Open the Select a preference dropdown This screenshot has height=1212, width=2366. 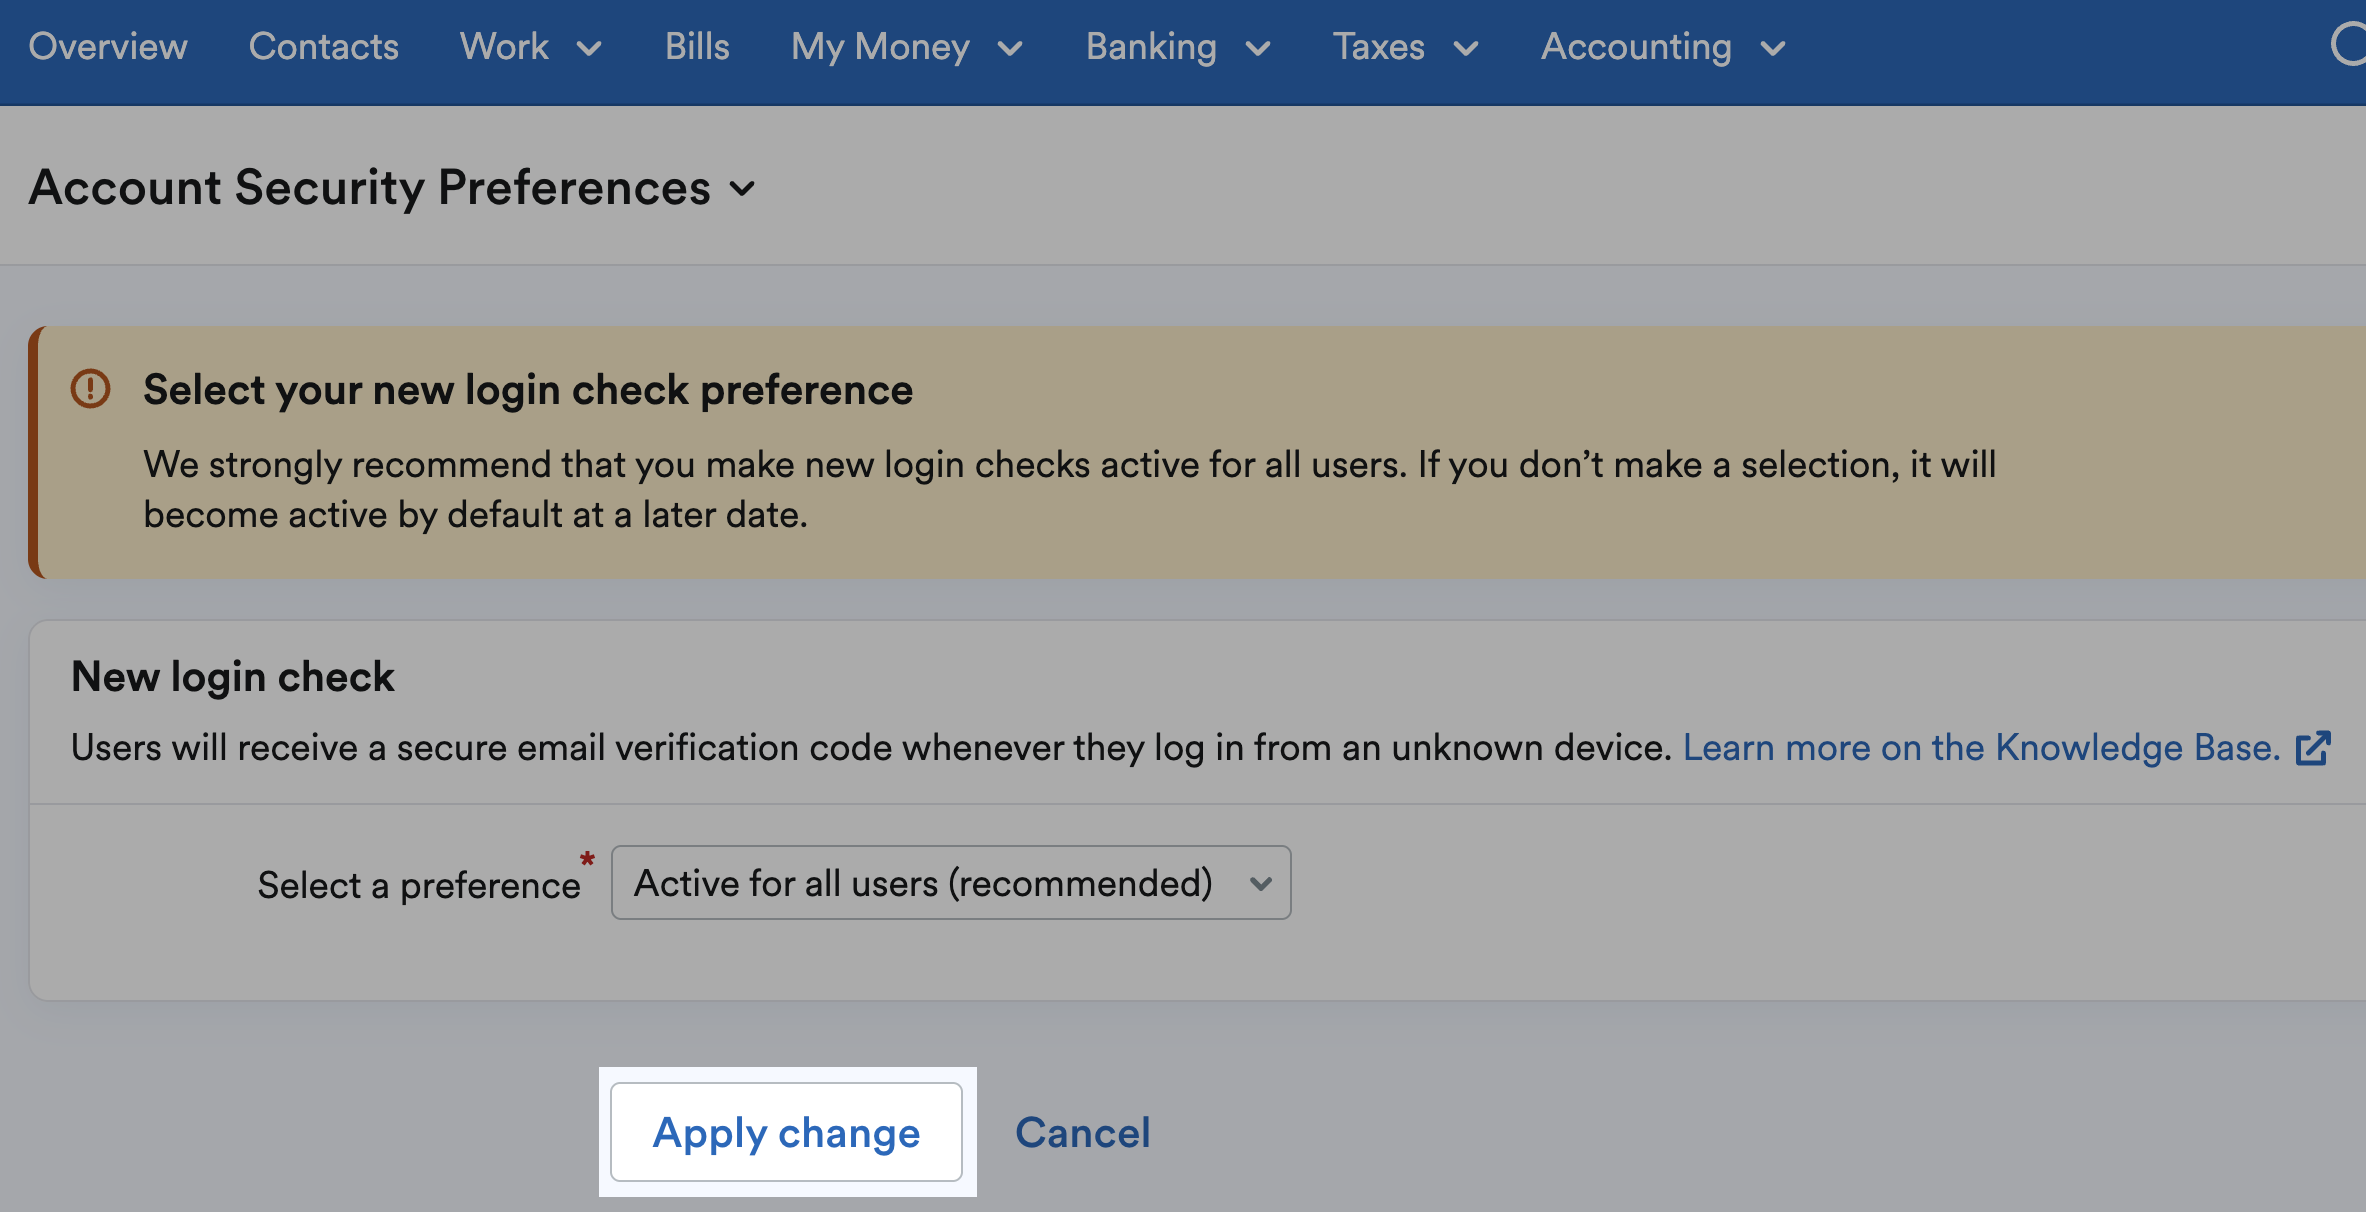click(x=951, y=883)
